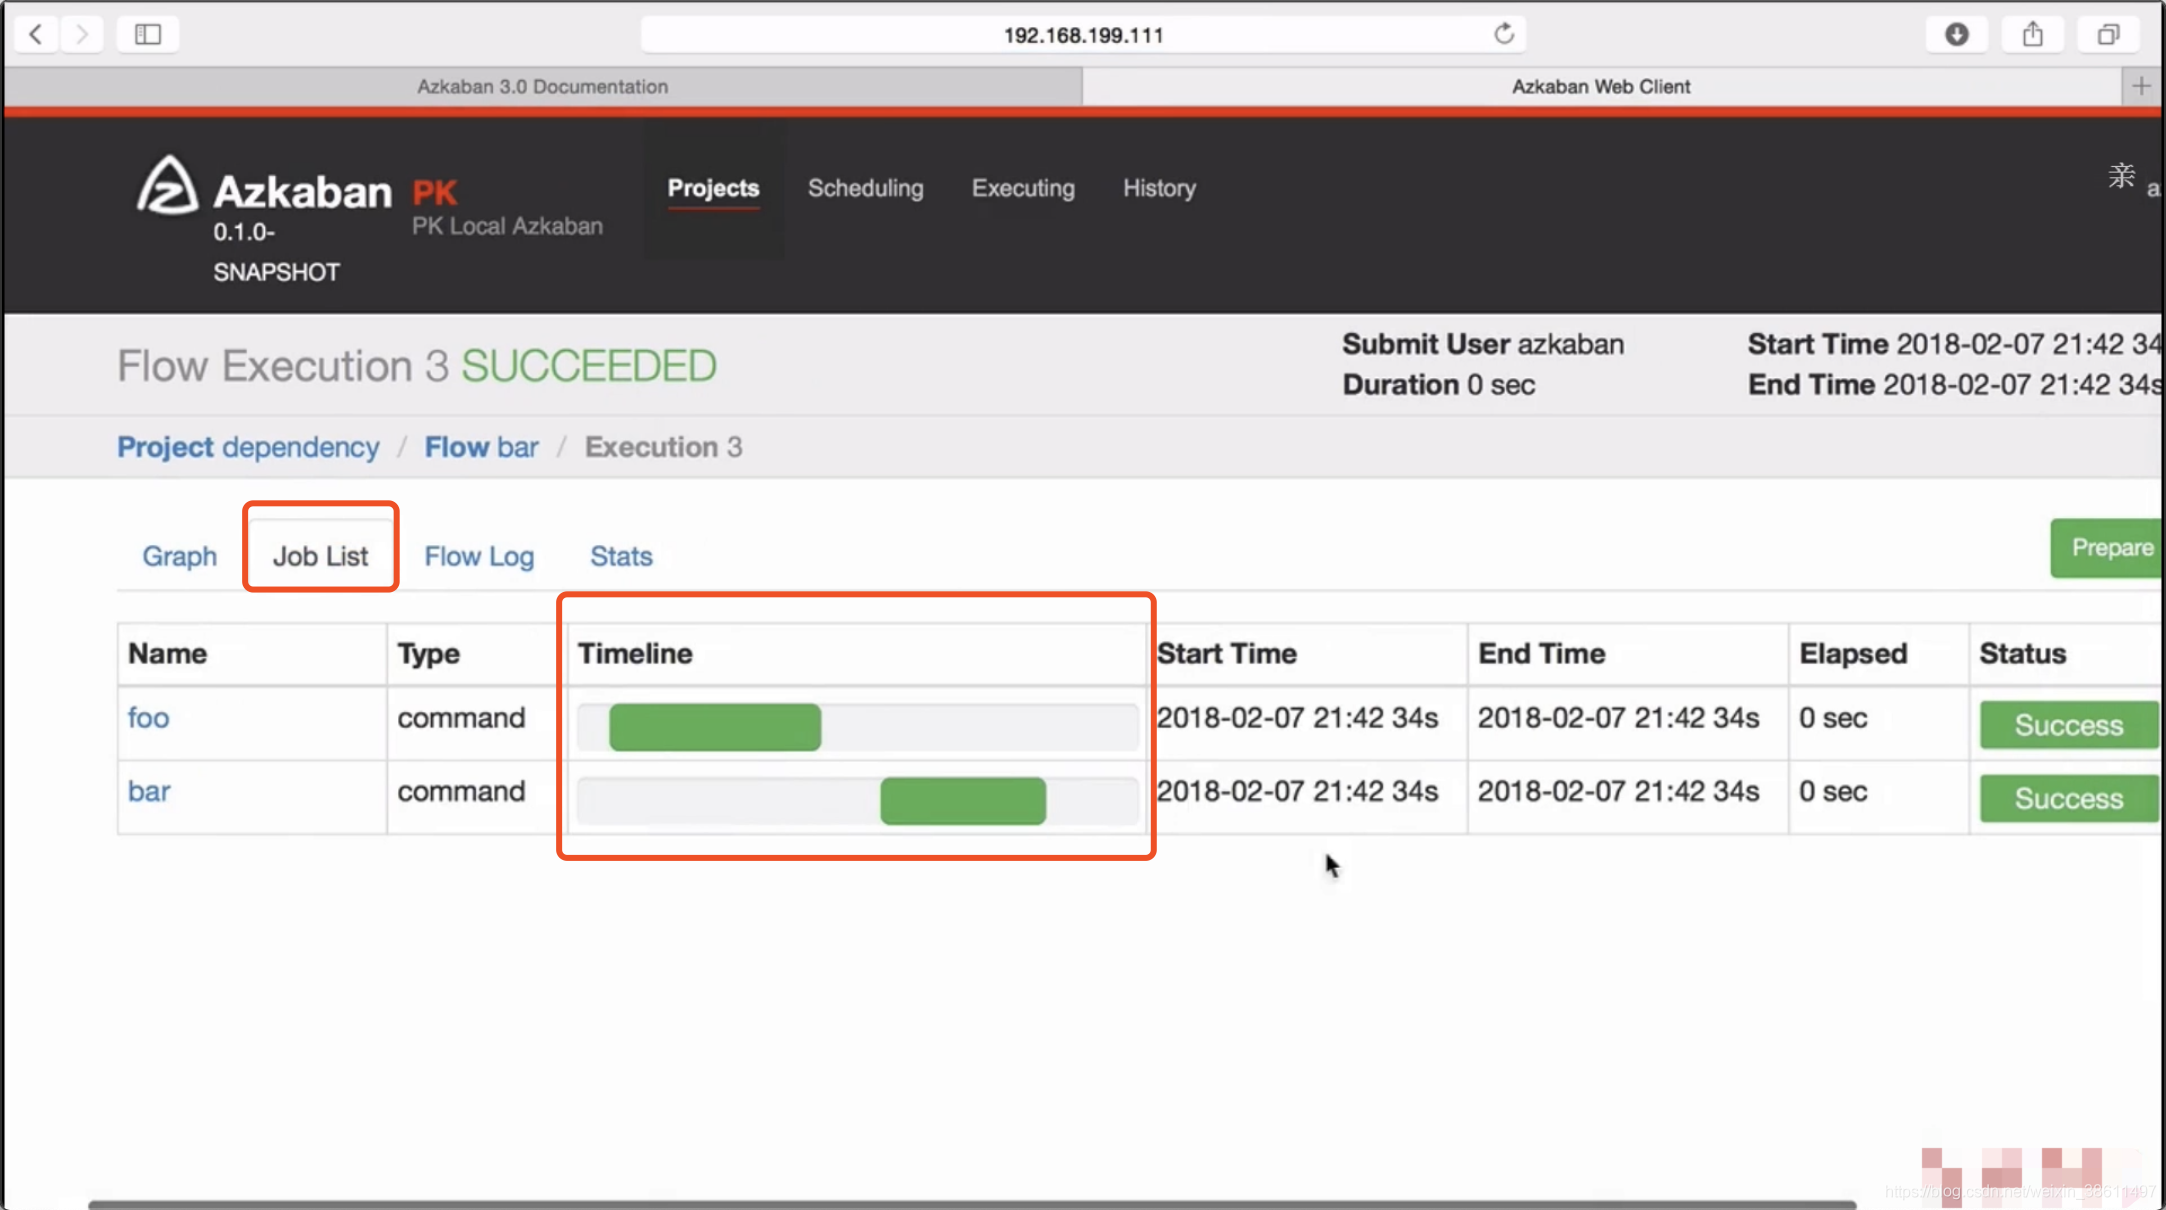Click the settings gear icon top right
This screenshot has height=1210, width=2166.
[x=2123, y=176]
